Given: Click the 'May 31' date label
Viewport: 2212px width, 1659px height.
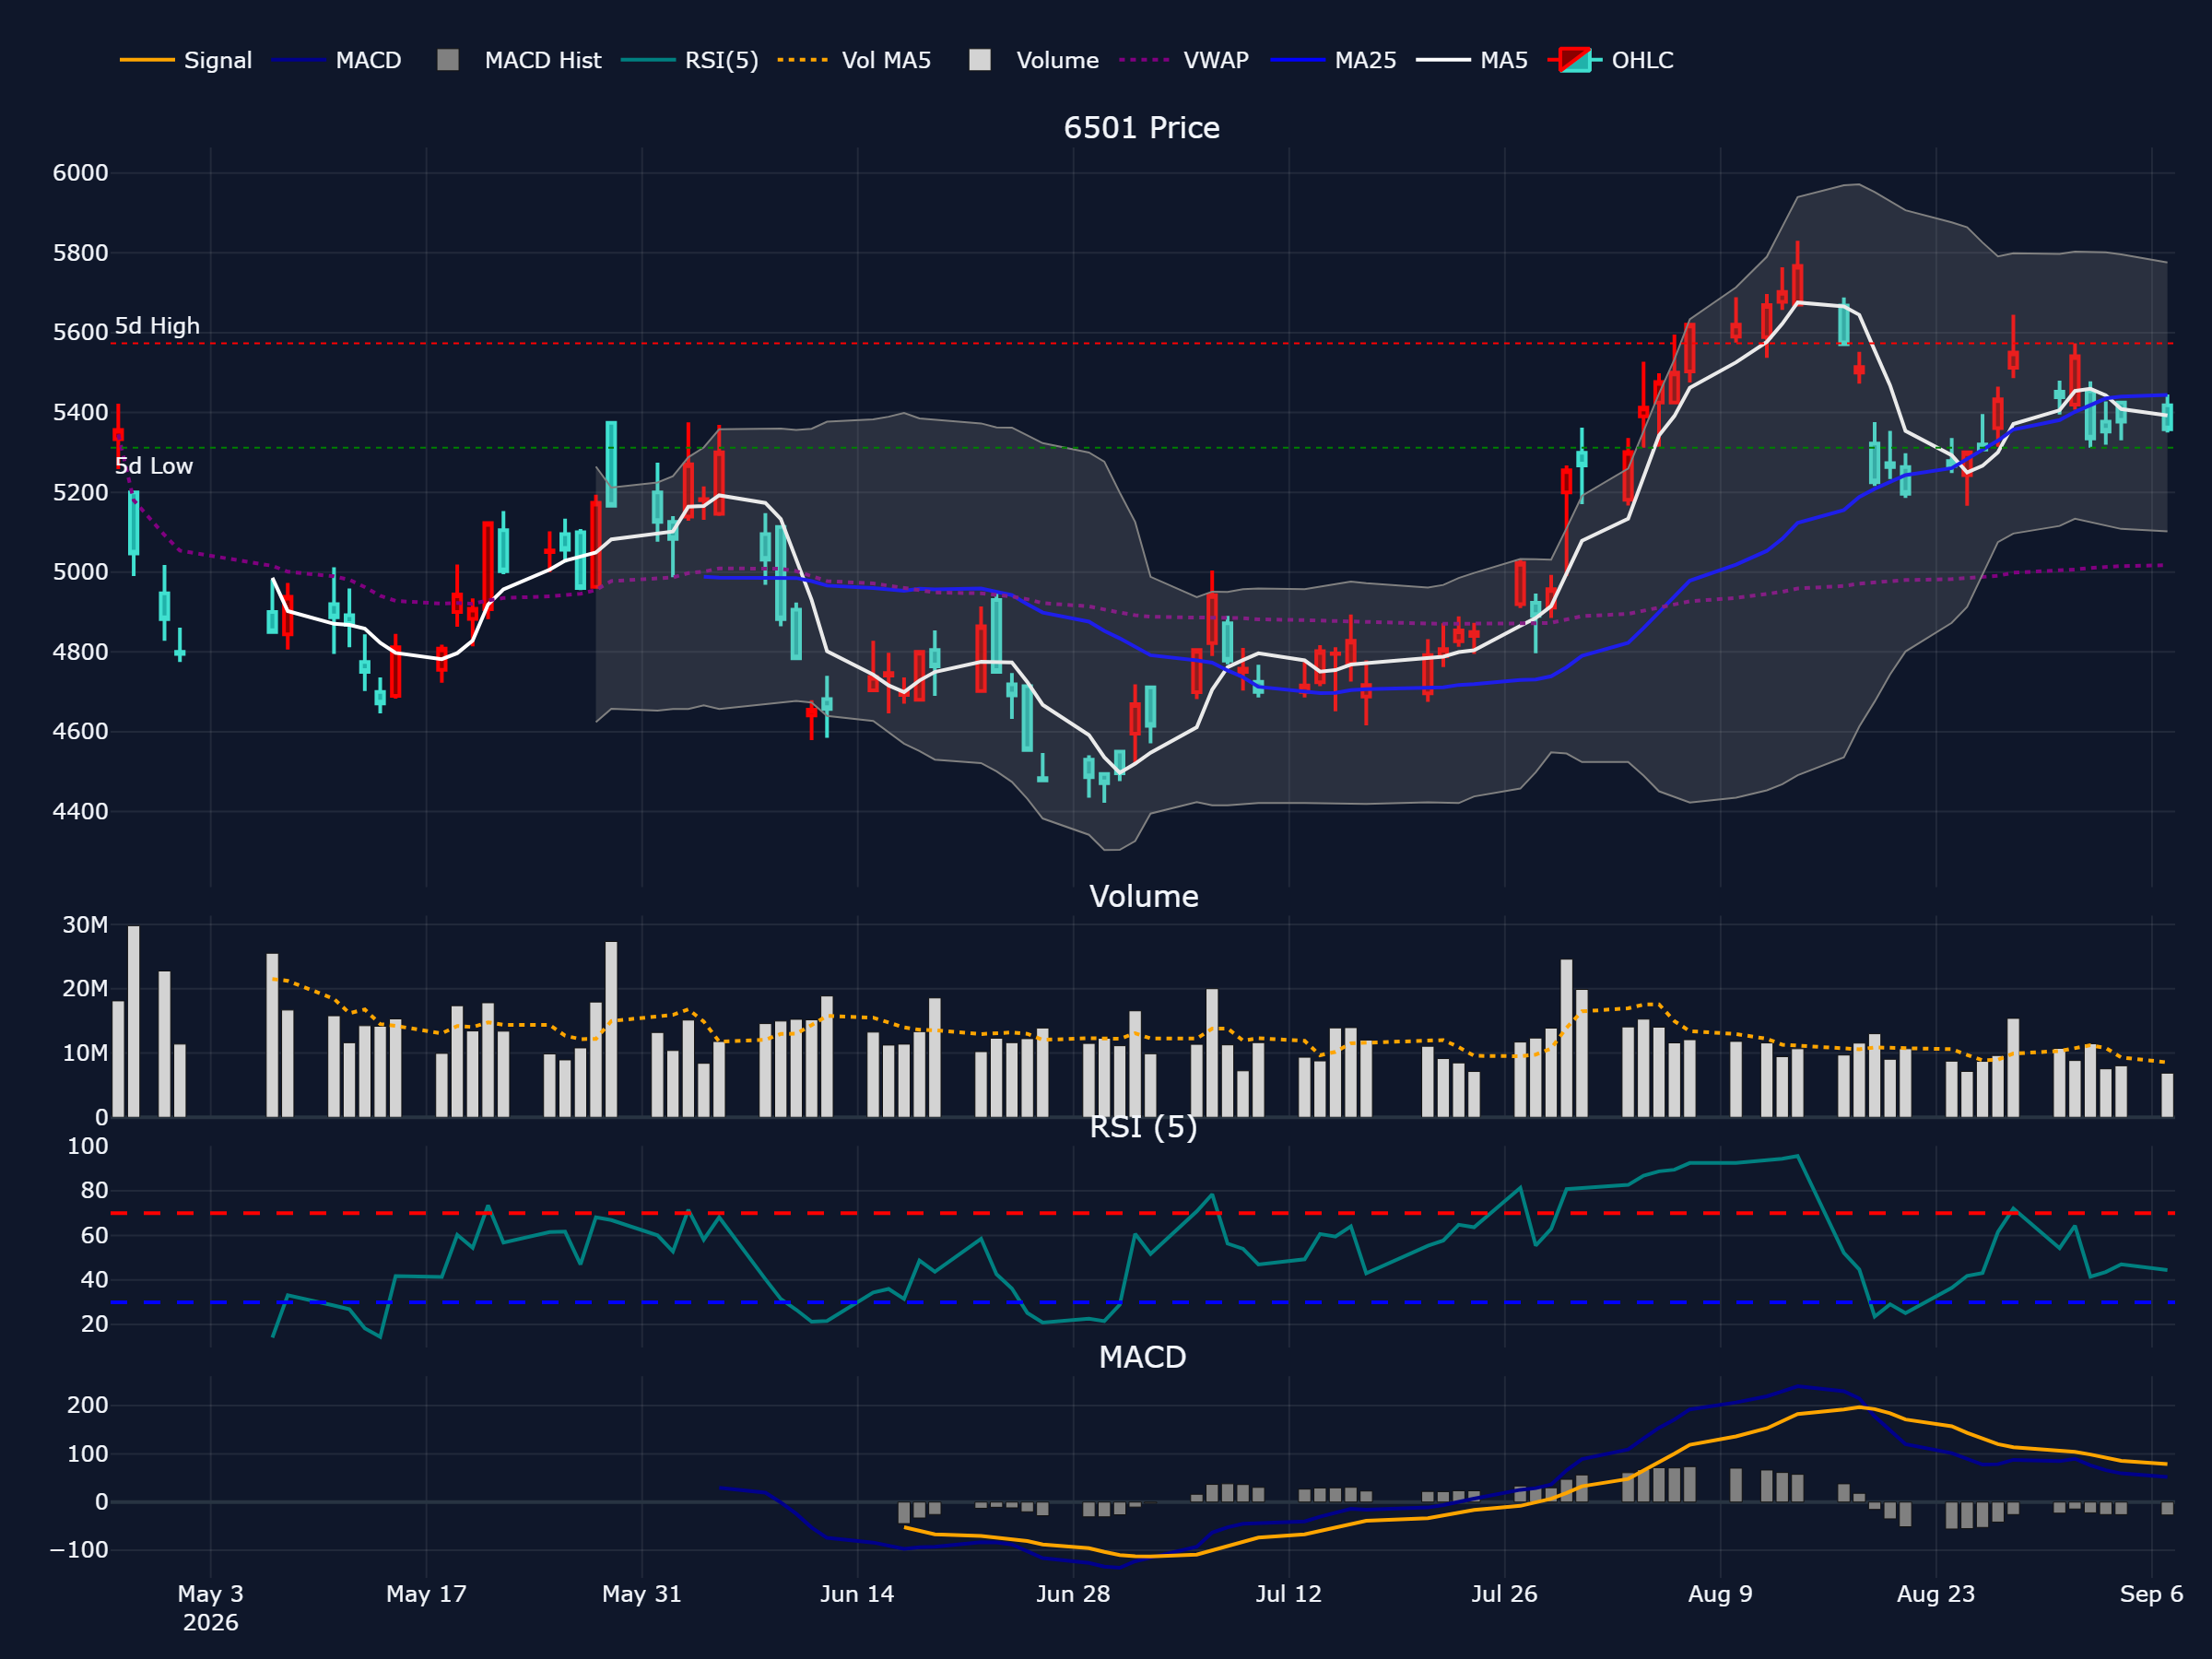Looking at the screenshot, I should (x=642, y=1594).
